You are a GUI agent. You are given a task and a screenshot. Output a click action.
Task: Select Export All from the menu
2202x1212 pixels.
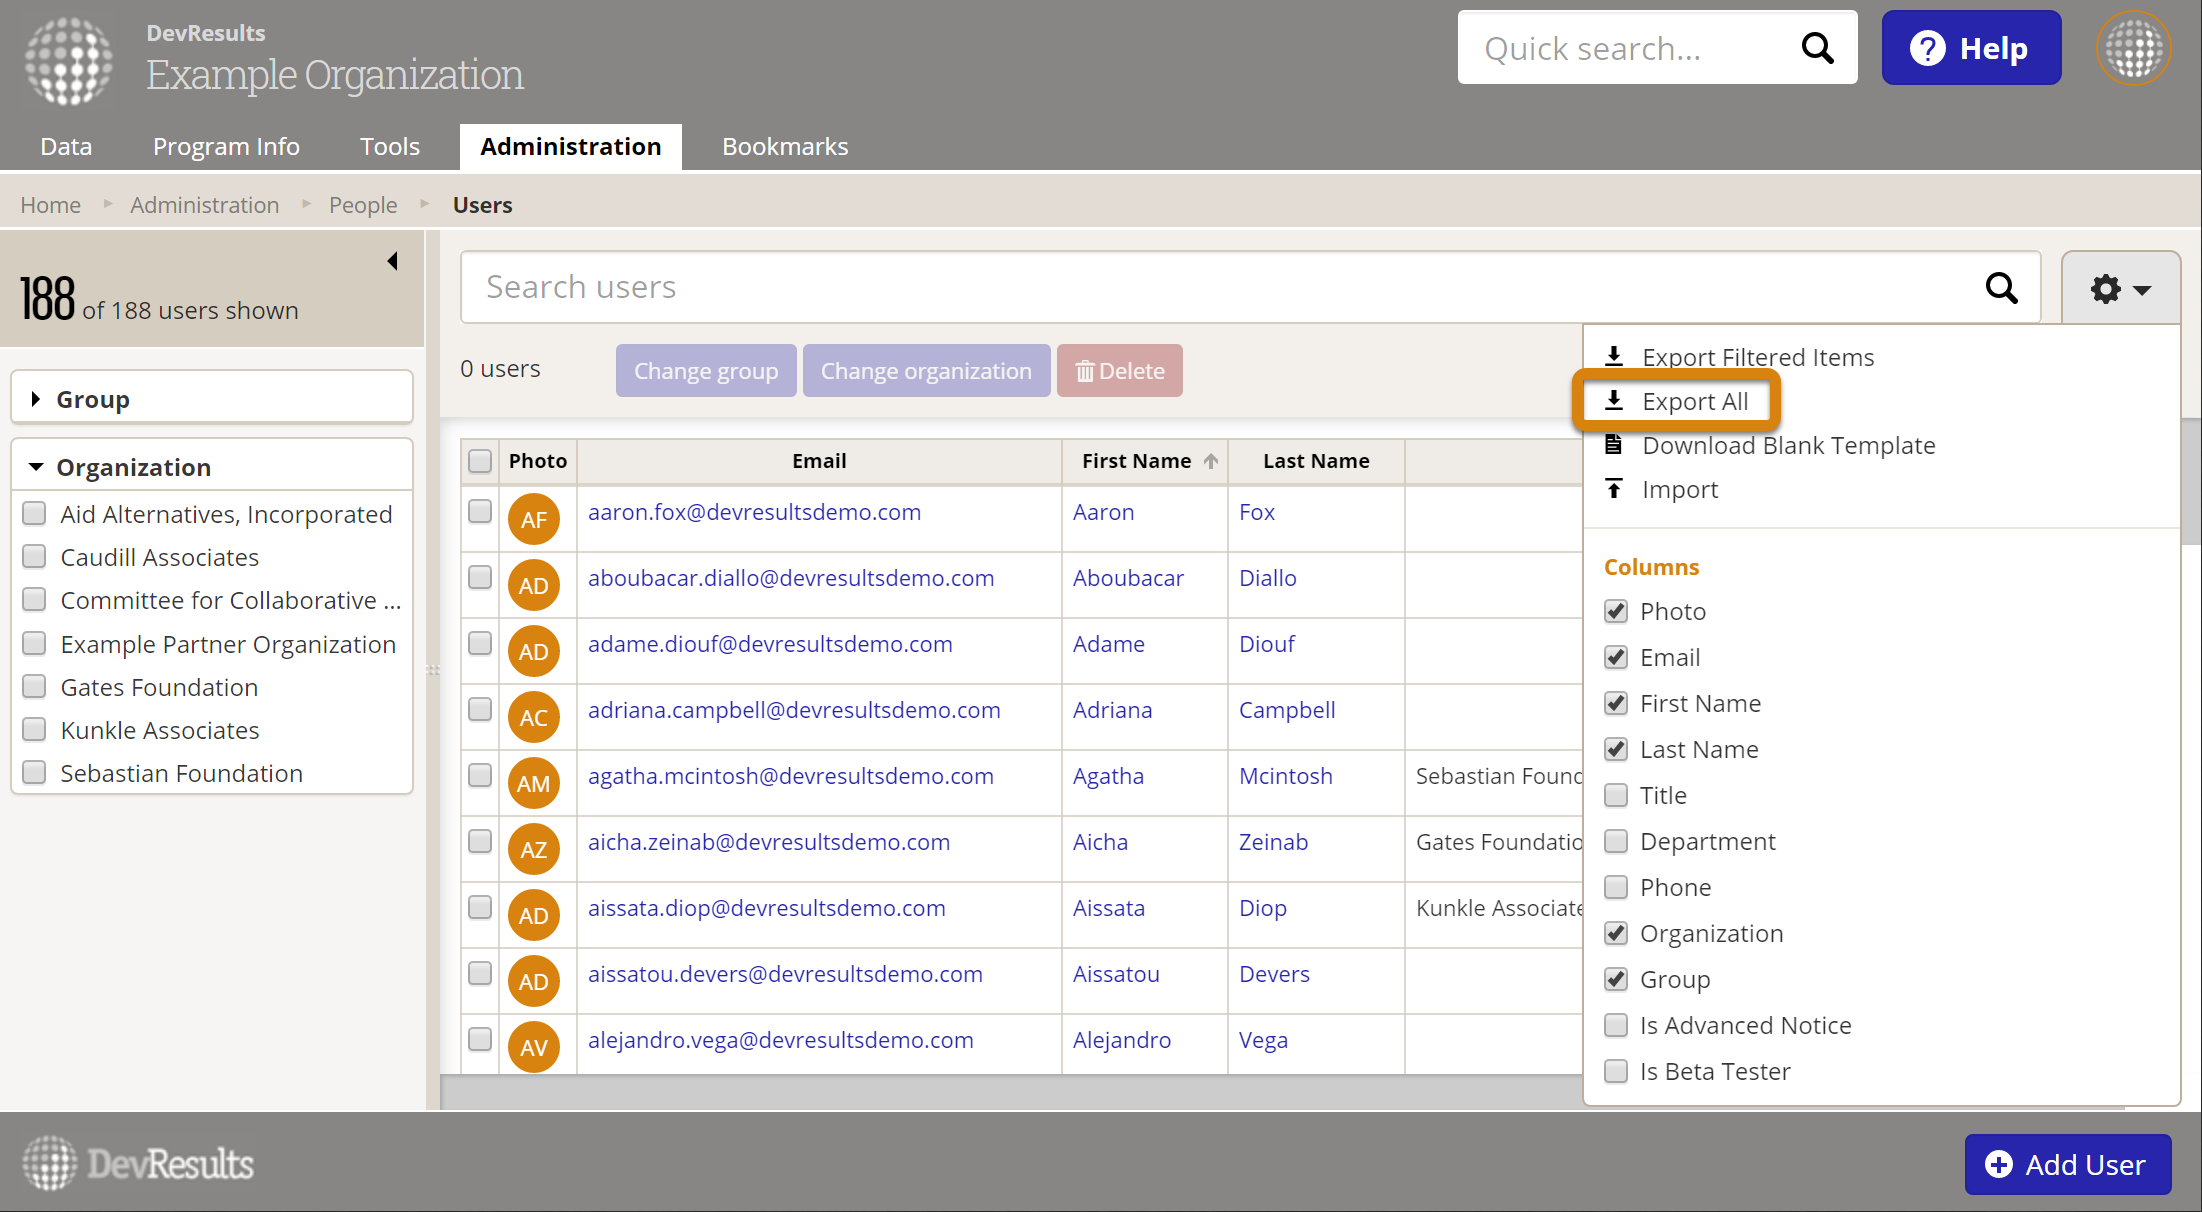[x=1694, y=402]
